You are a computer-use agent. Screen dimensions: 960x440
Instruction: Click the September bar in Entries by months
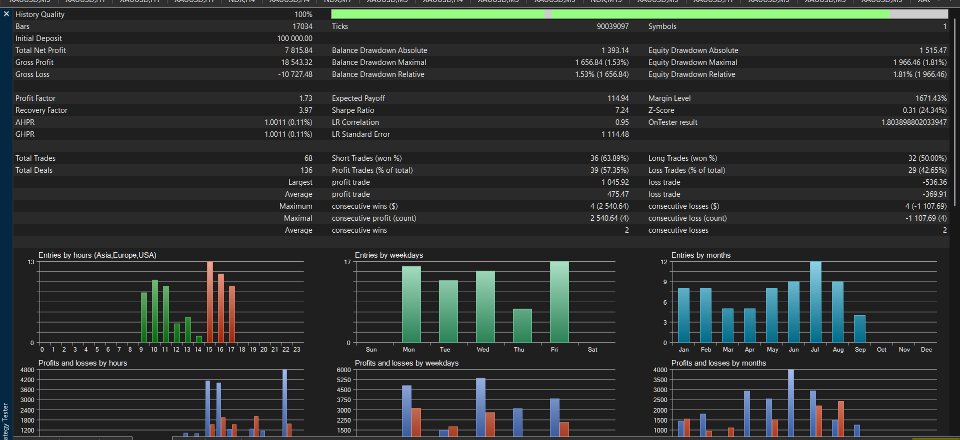click(860, 329)
